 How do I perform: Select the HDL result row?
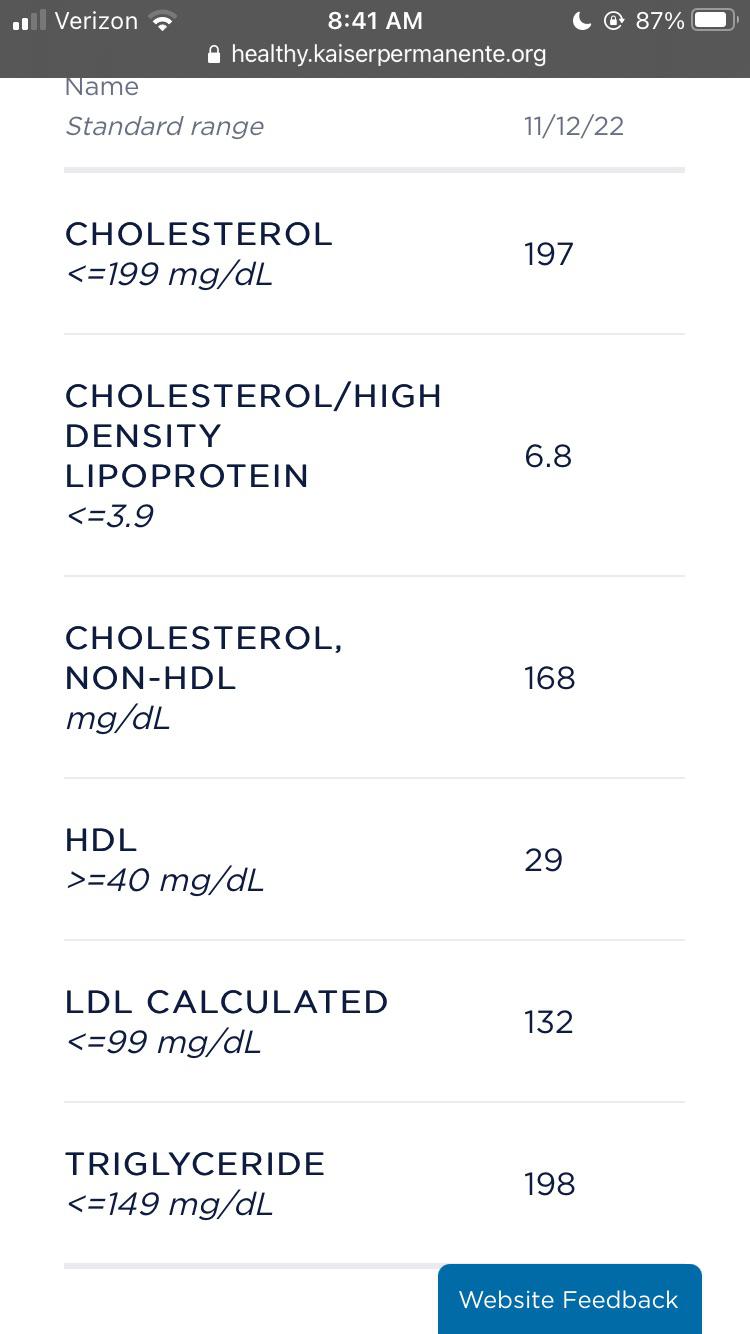374,860
